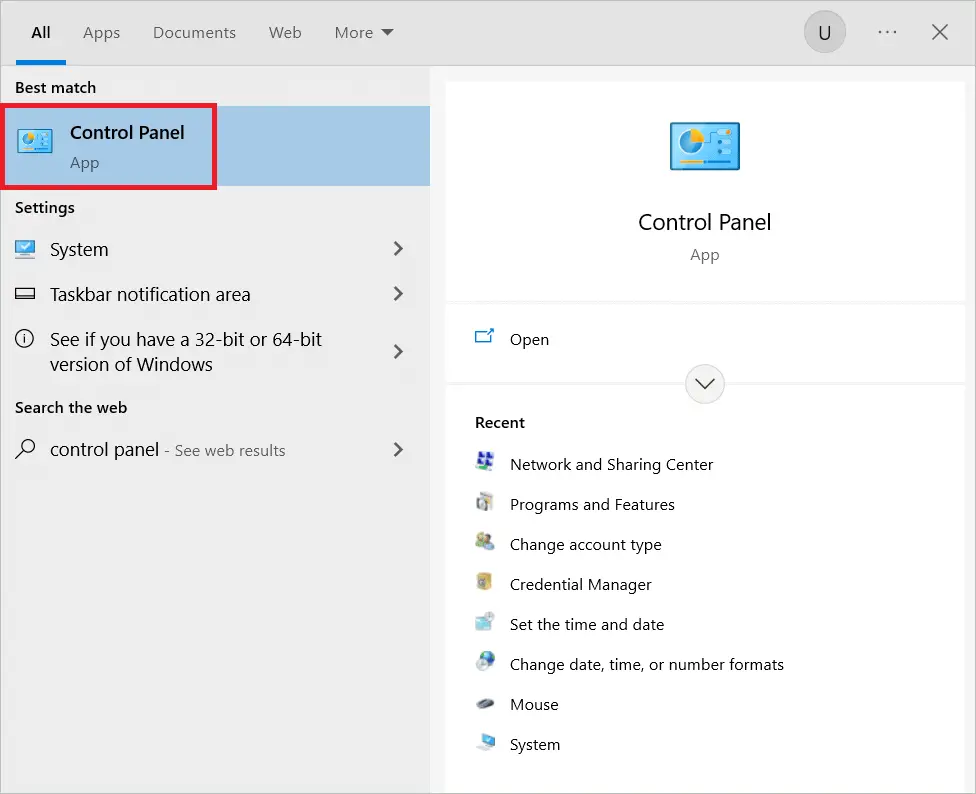The height and width of the screenshot is (794, 976).
Task: Switch to the All tab
Action: [41, 32]
